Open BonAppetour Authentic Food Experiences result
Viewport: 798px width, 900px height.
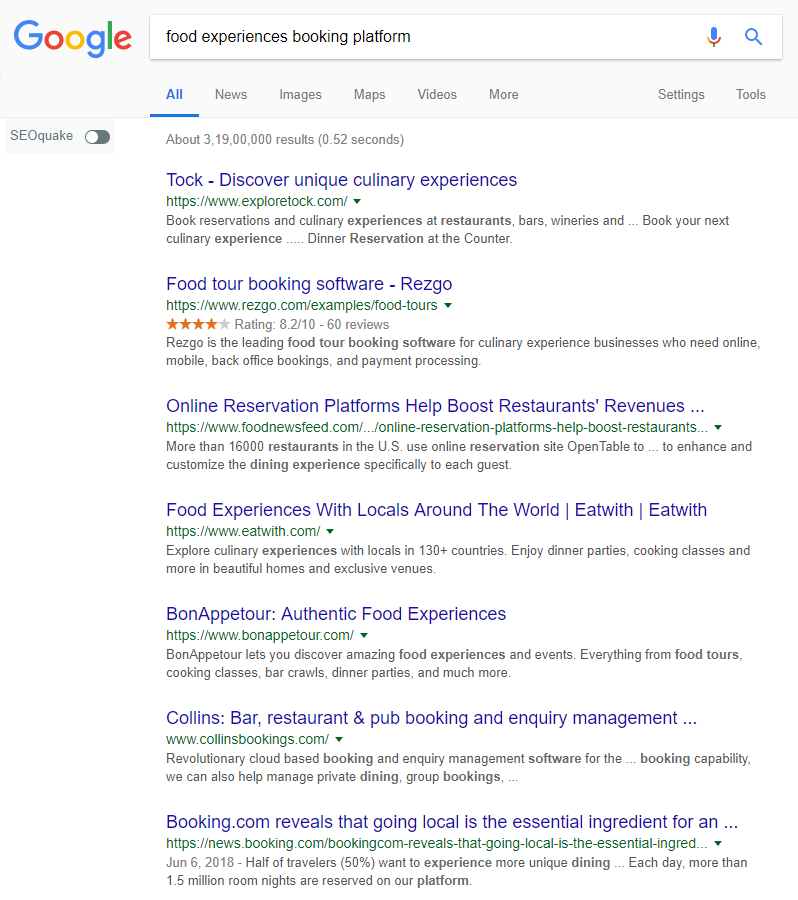click(336, 614)
